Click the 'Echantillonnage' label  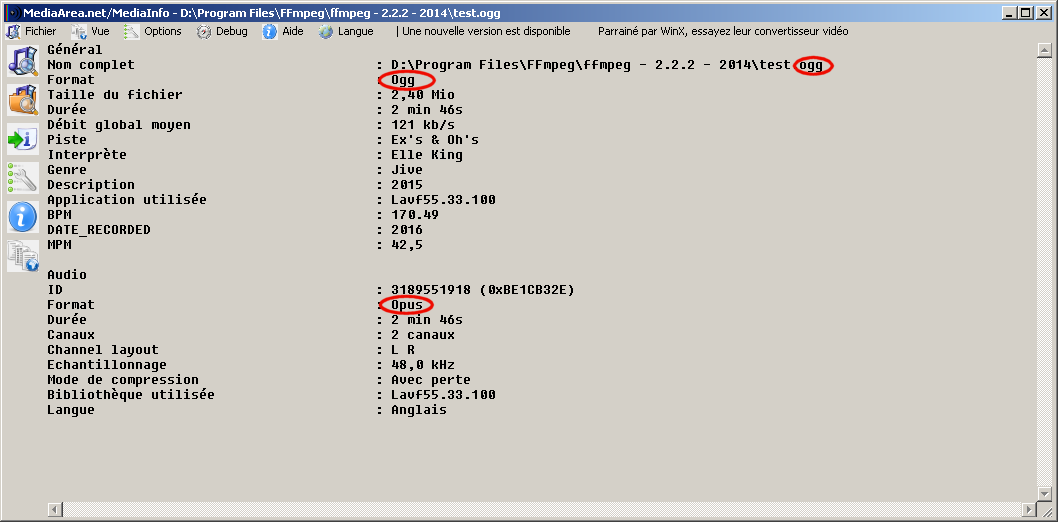tap(107, 365)
